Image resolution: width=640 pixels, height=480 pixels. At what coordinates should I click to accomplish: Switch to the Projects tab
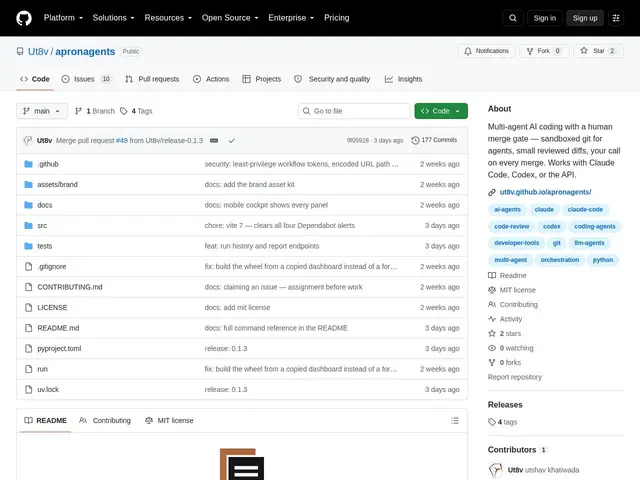(262, 79)
